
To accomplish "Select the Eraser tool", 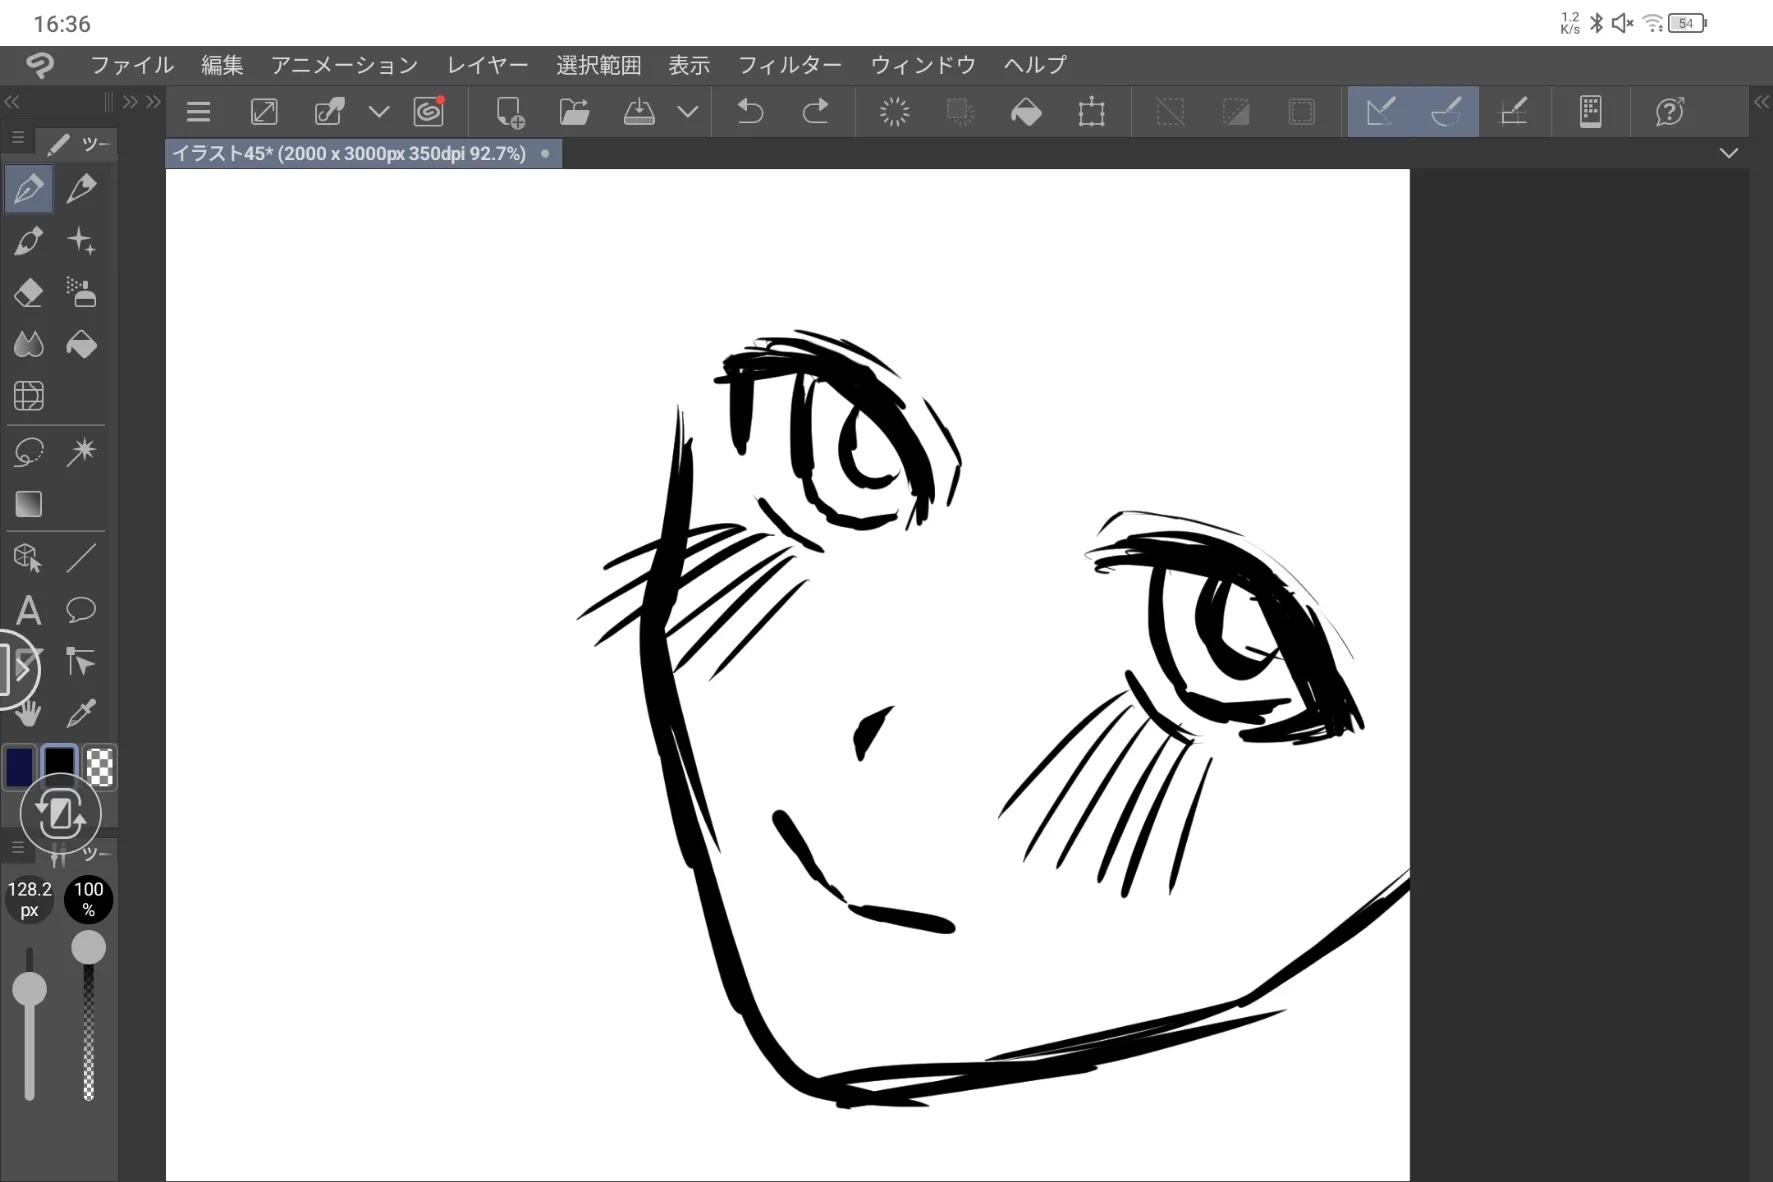I will 28,293.
